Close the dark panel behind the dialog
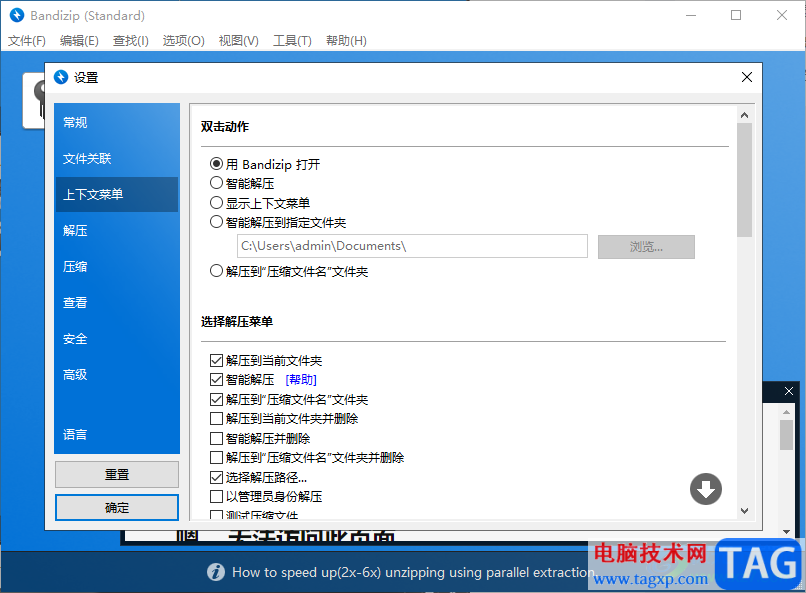806x593 pixels. pyautogui.click(x=789, y=391)
